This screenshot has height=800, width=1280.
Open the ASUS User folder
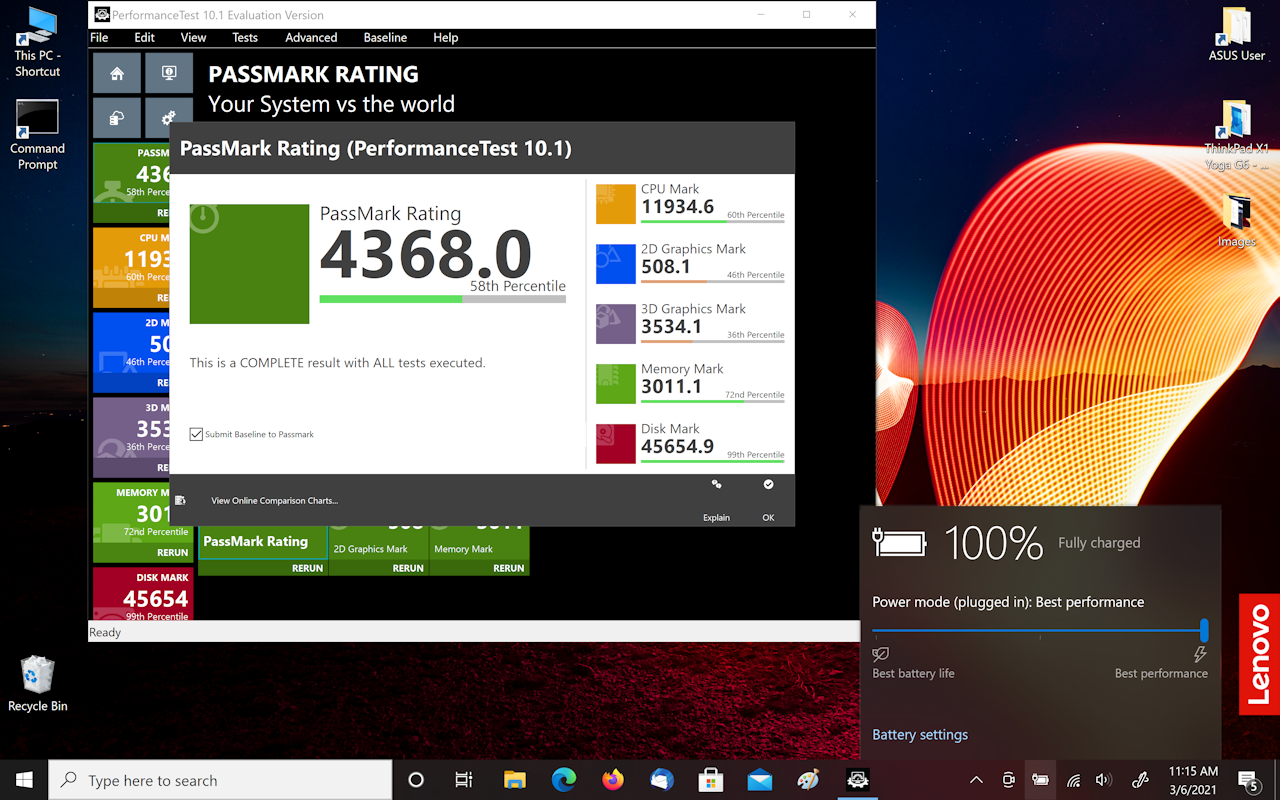pyautogui.click(x=1237, y=35)
